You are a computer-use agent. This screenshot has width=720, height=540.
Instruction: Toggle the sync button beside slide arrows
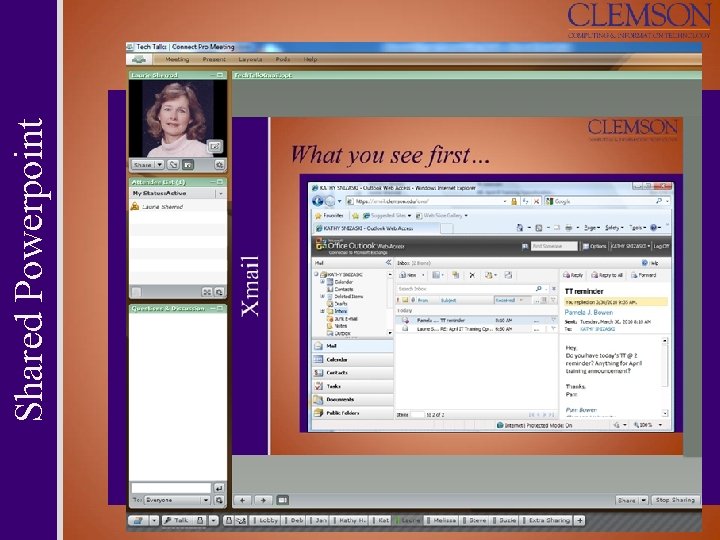point(283,500)
